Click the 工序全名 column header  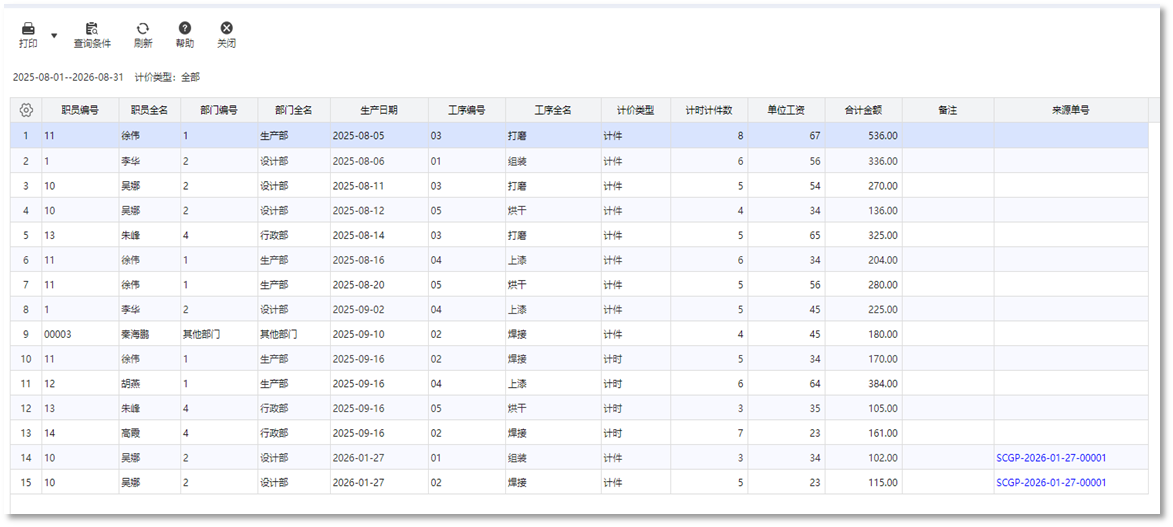553,110
